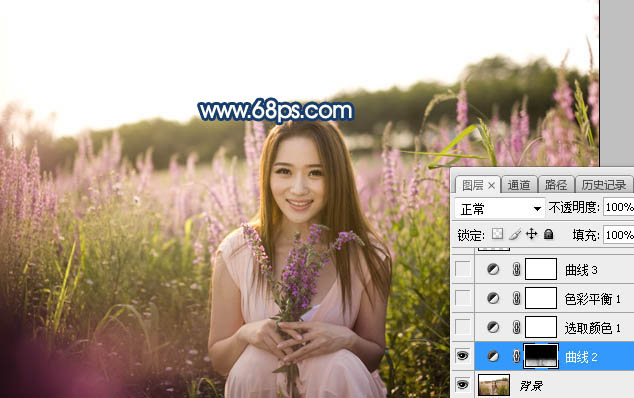Close the 图层 panel tab with the x
Viewport: 634px width, 398px height.
[491, 186]
